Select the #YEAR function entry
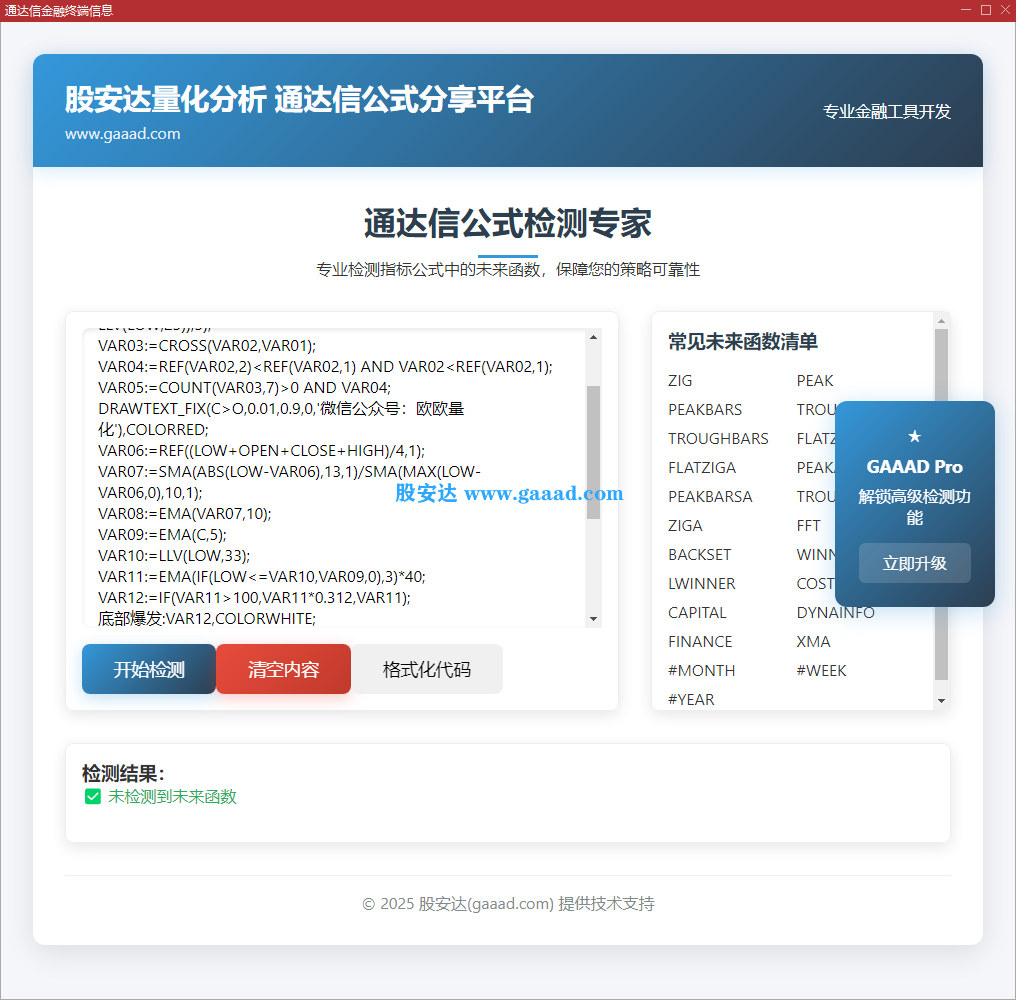This screenshot has height=1000, width=1016. pyautogui.click(x=691, y=700)
